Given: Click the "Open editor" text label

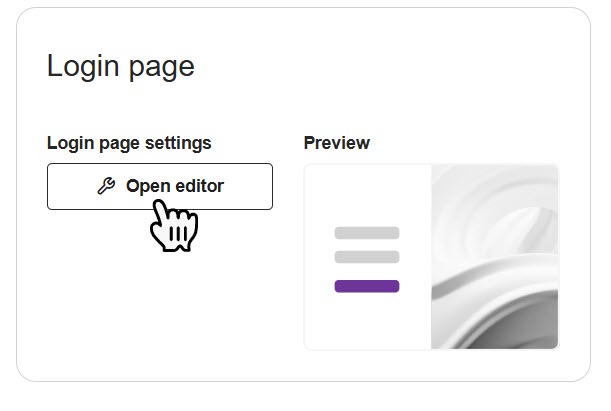Looking at the screenshot, I should click(175, 186).
